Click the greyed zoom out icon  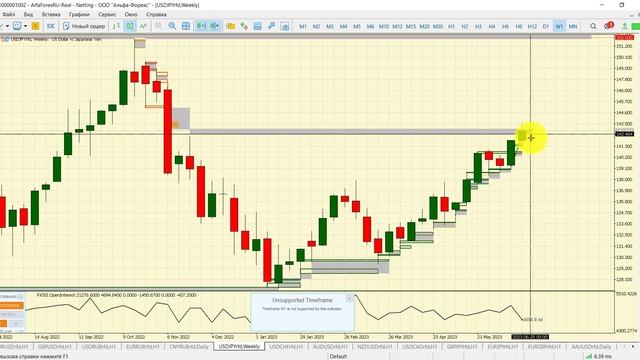158,26
